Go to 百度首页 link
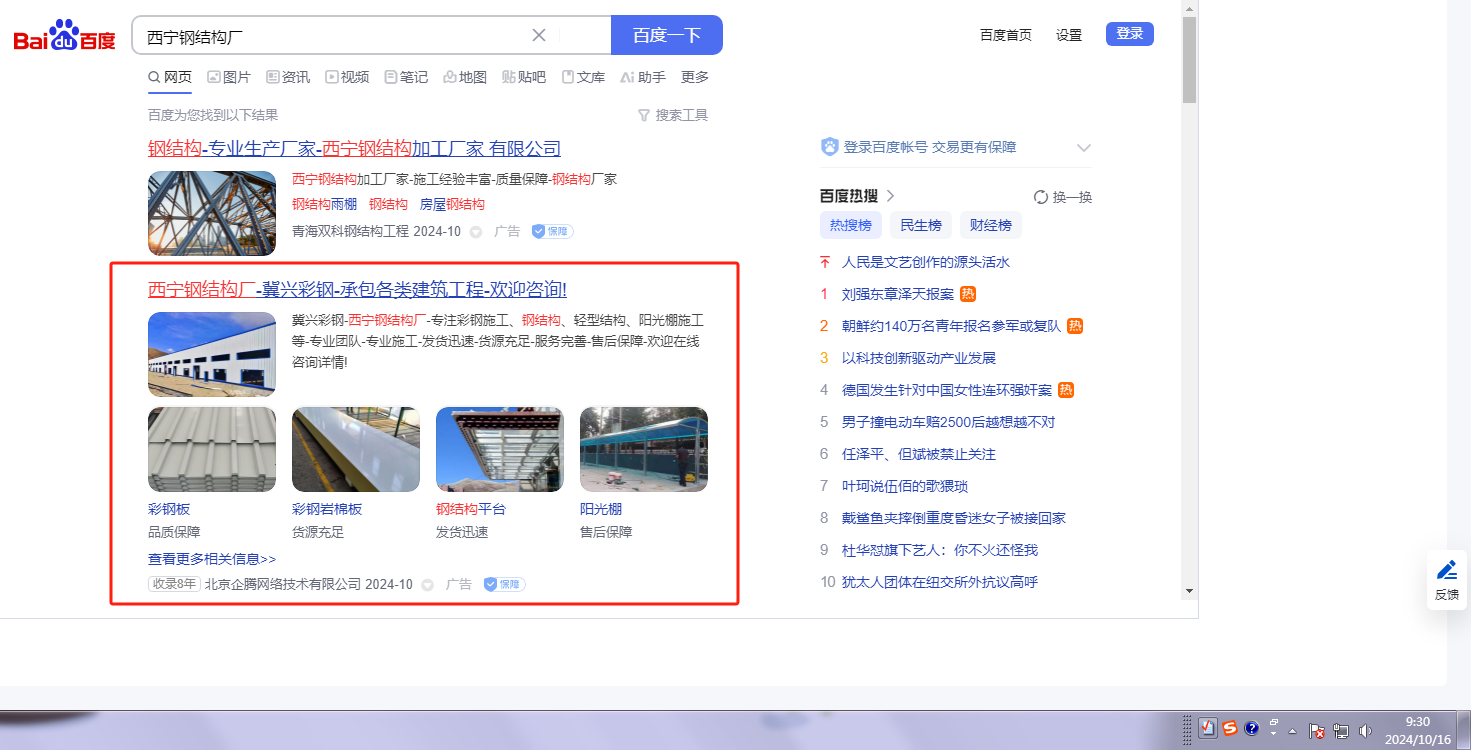The image size is (1471, 750). [x=1006, y=35]
